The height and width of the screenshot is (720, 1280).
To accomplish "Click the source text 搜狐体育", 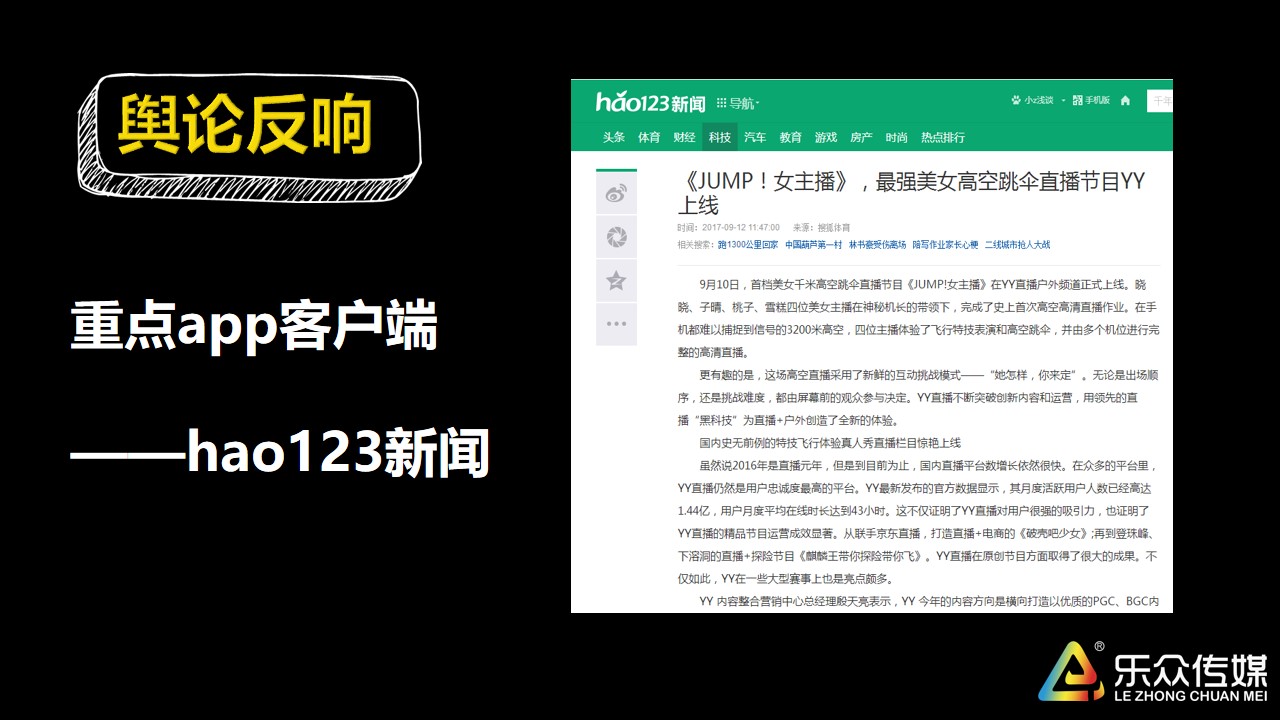I will click(x=832, y=227).
